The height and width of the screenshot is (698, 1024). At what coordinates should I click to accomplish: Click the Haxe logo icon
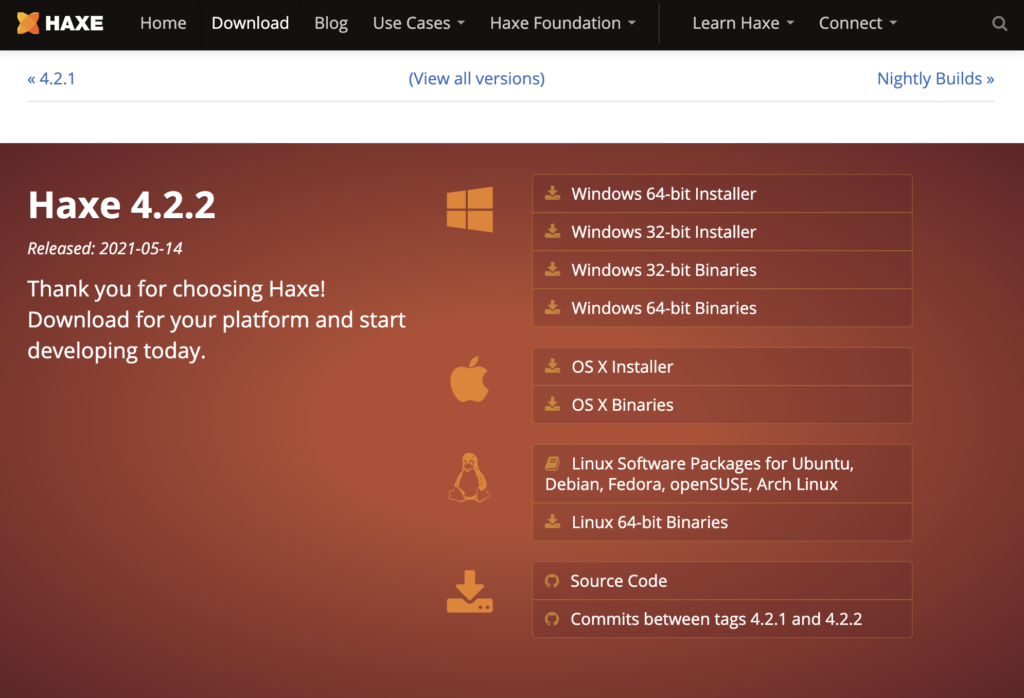[x=28, y=23]
